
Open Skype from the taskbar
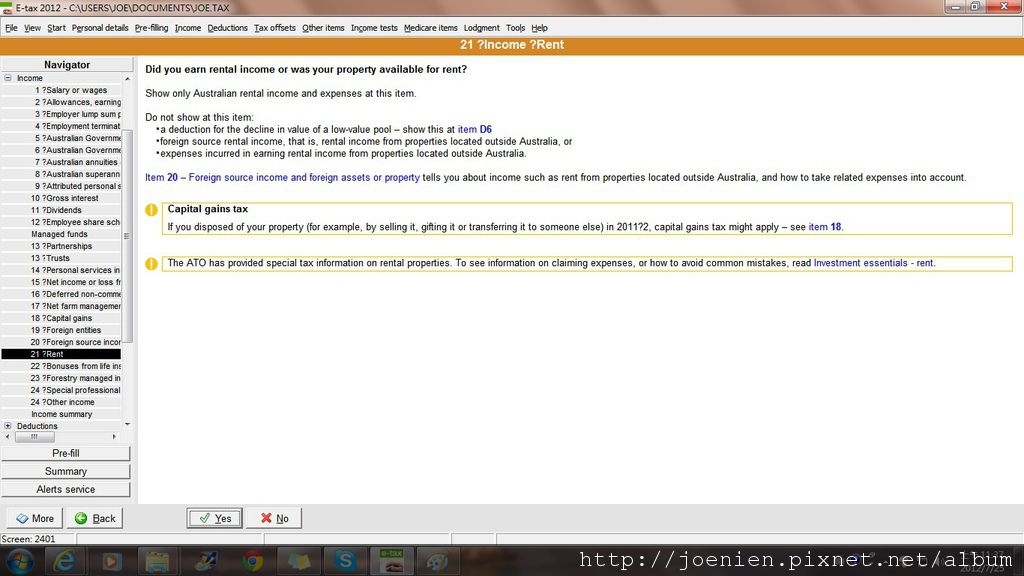pyautogui.click(x=345, y=560)
